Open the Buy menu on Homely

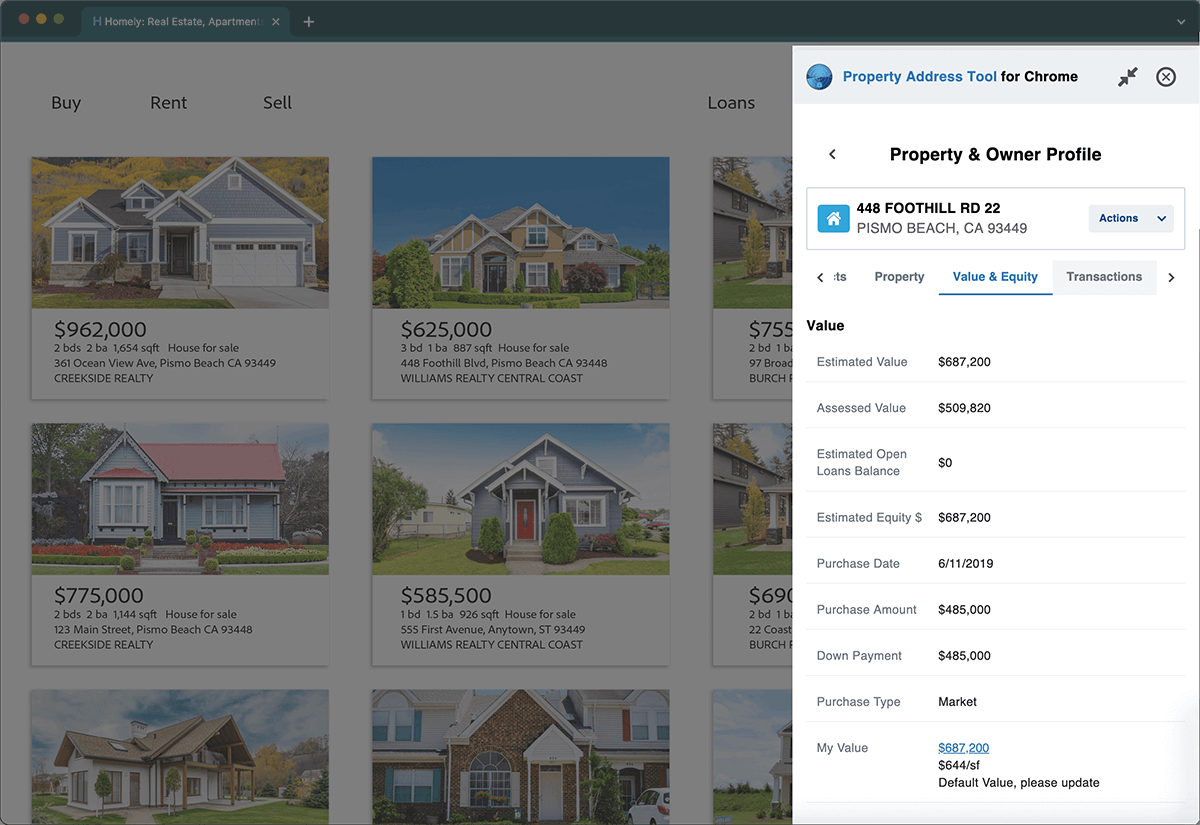pos(66,102)
